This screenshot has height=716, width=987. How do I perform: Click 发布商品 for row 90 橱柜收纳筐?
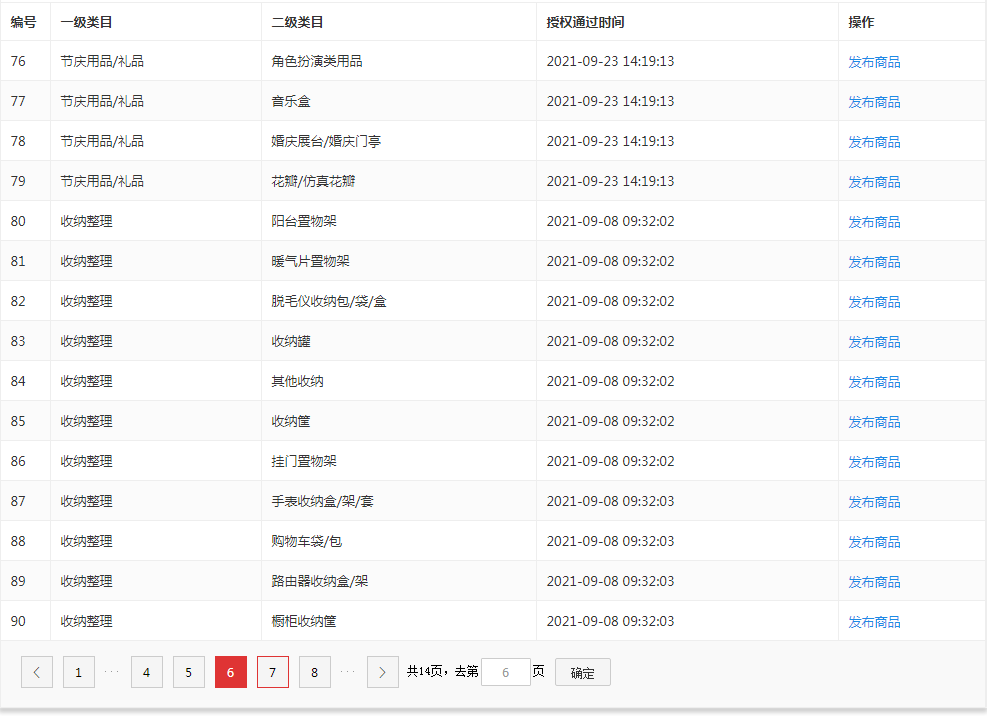[874, 622]
